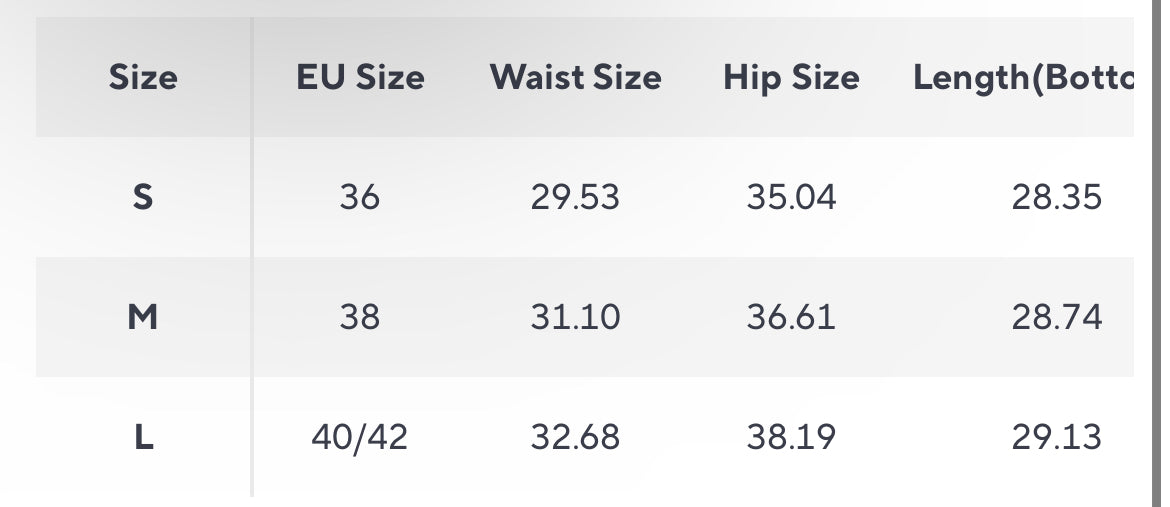Click the Length(Bottom) column header
Image resolution: width=1170 pixels, height=507 pixels.
pos(1023,78)
